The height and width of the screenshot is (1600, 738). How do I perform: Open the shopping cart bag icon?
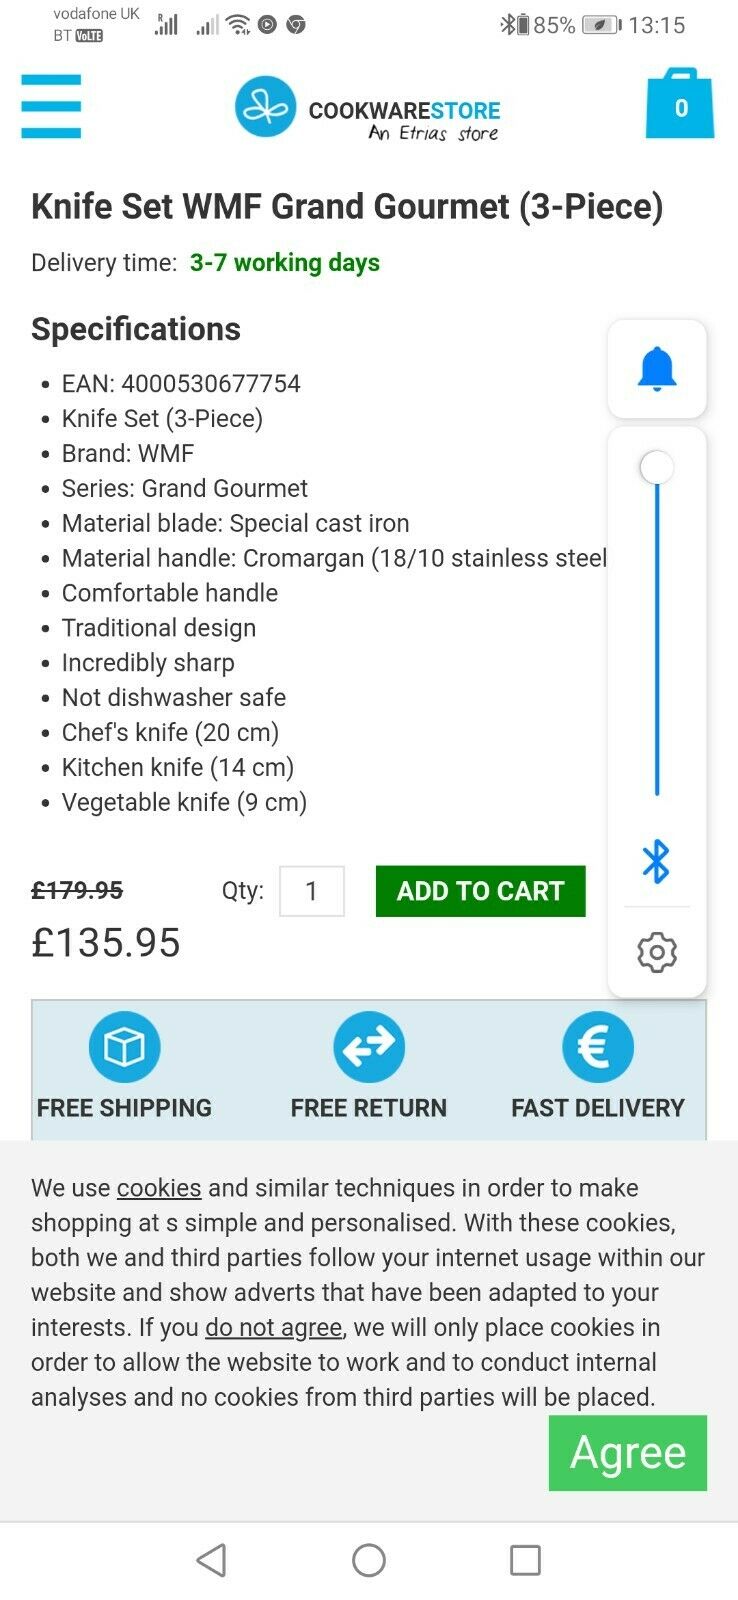(x=680, y=105)
